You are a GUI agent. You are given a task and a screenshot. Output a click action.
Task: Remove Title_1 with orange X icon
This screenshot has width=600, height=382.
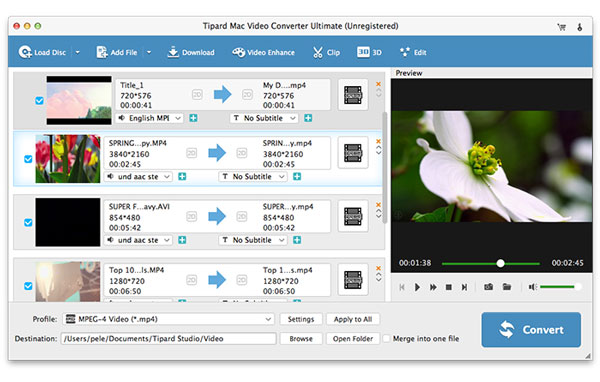(x=378, y=84)
